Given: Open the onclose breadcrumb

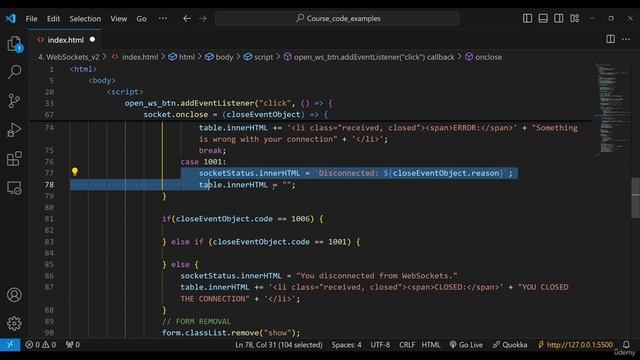Looking at the screenshot, I should coord(484,57).
